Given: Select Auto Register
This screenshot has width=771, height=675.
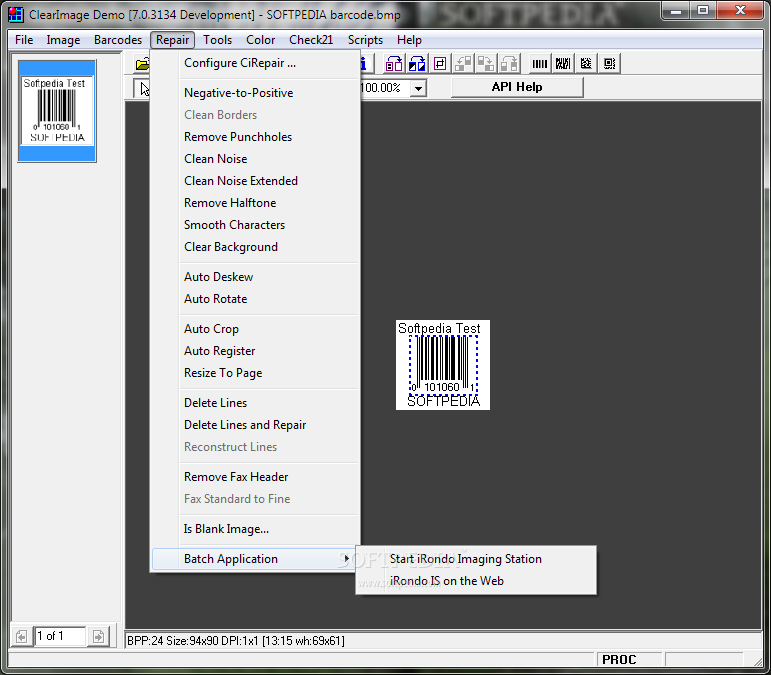Looking at the screenshot, I should coord(254,351).
